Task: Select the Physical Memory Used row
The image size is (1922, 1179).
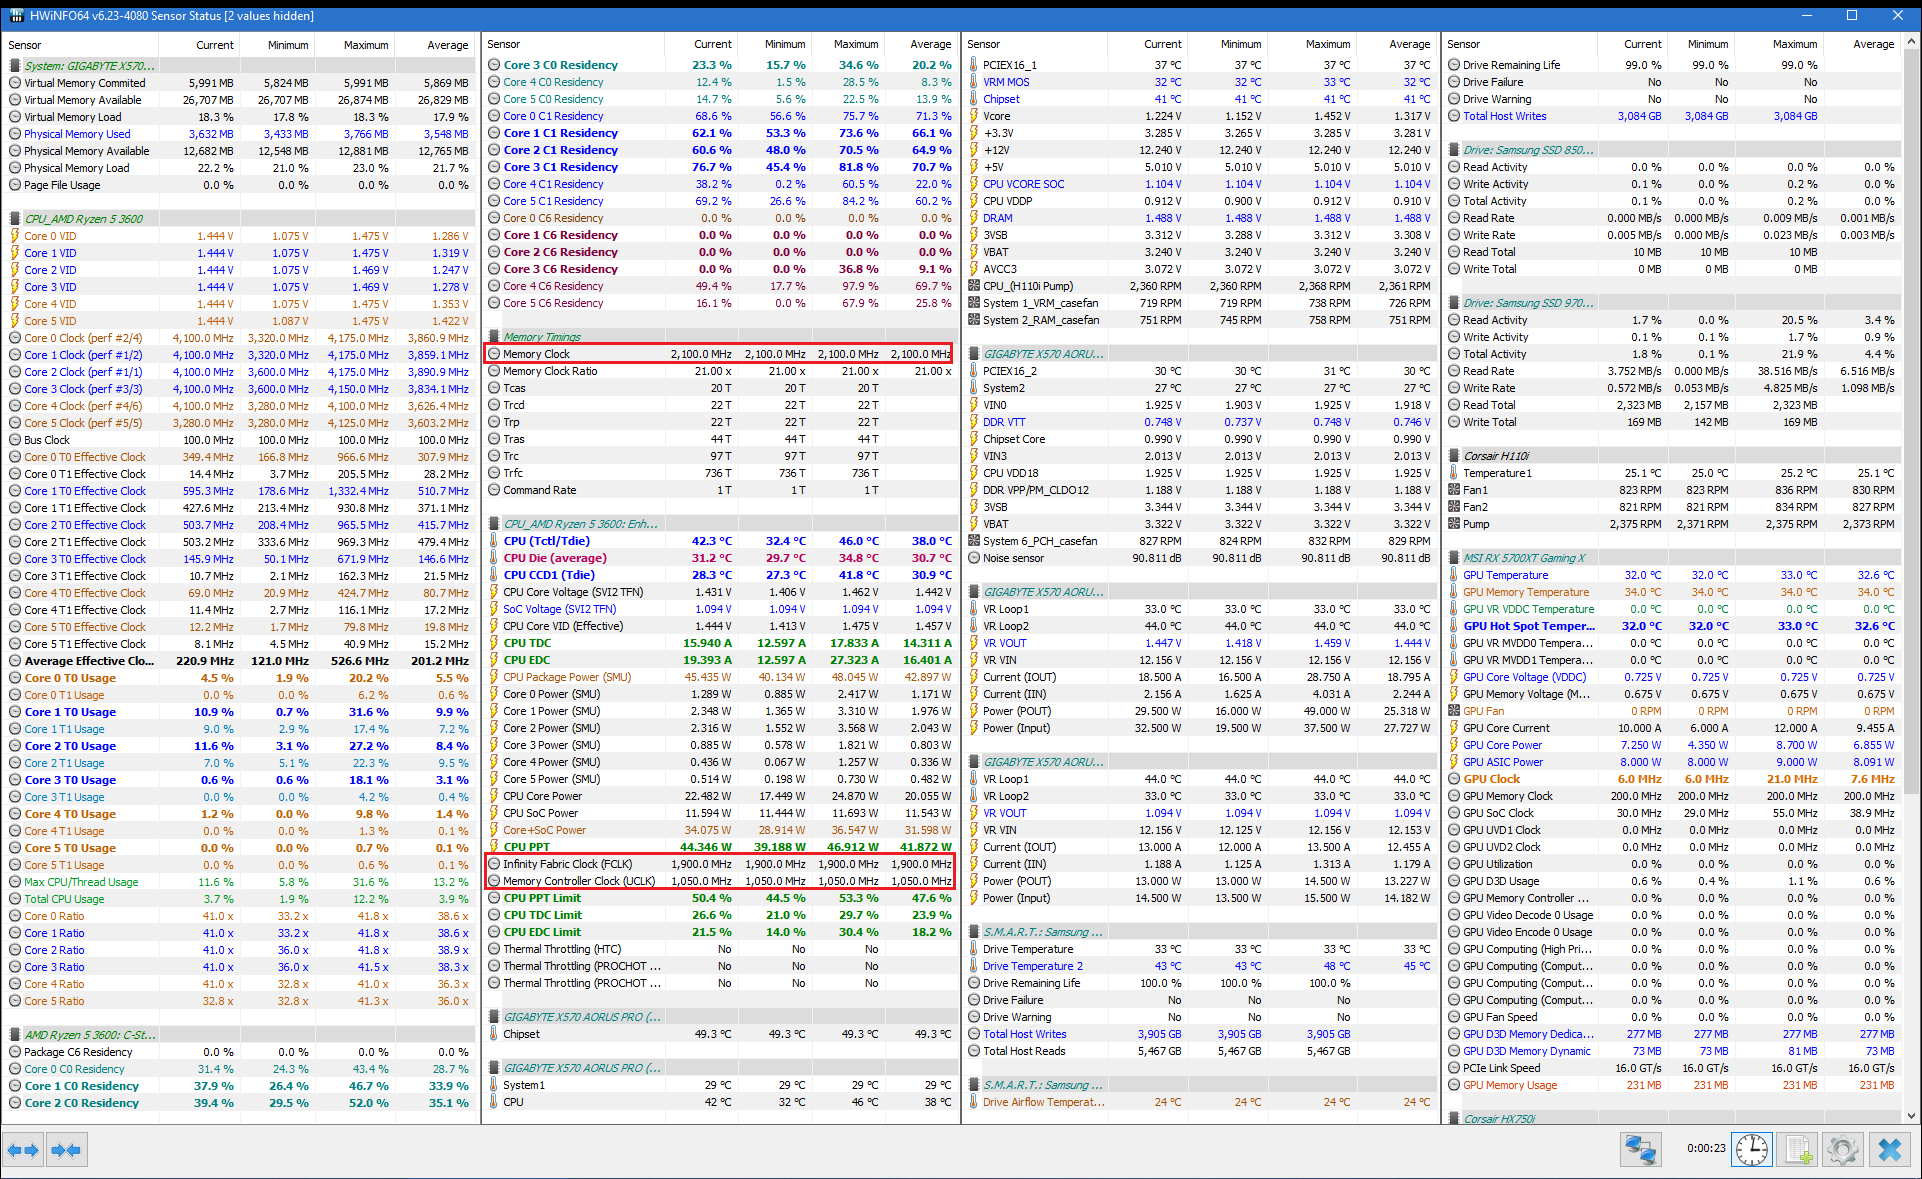Action: (240, 134)
